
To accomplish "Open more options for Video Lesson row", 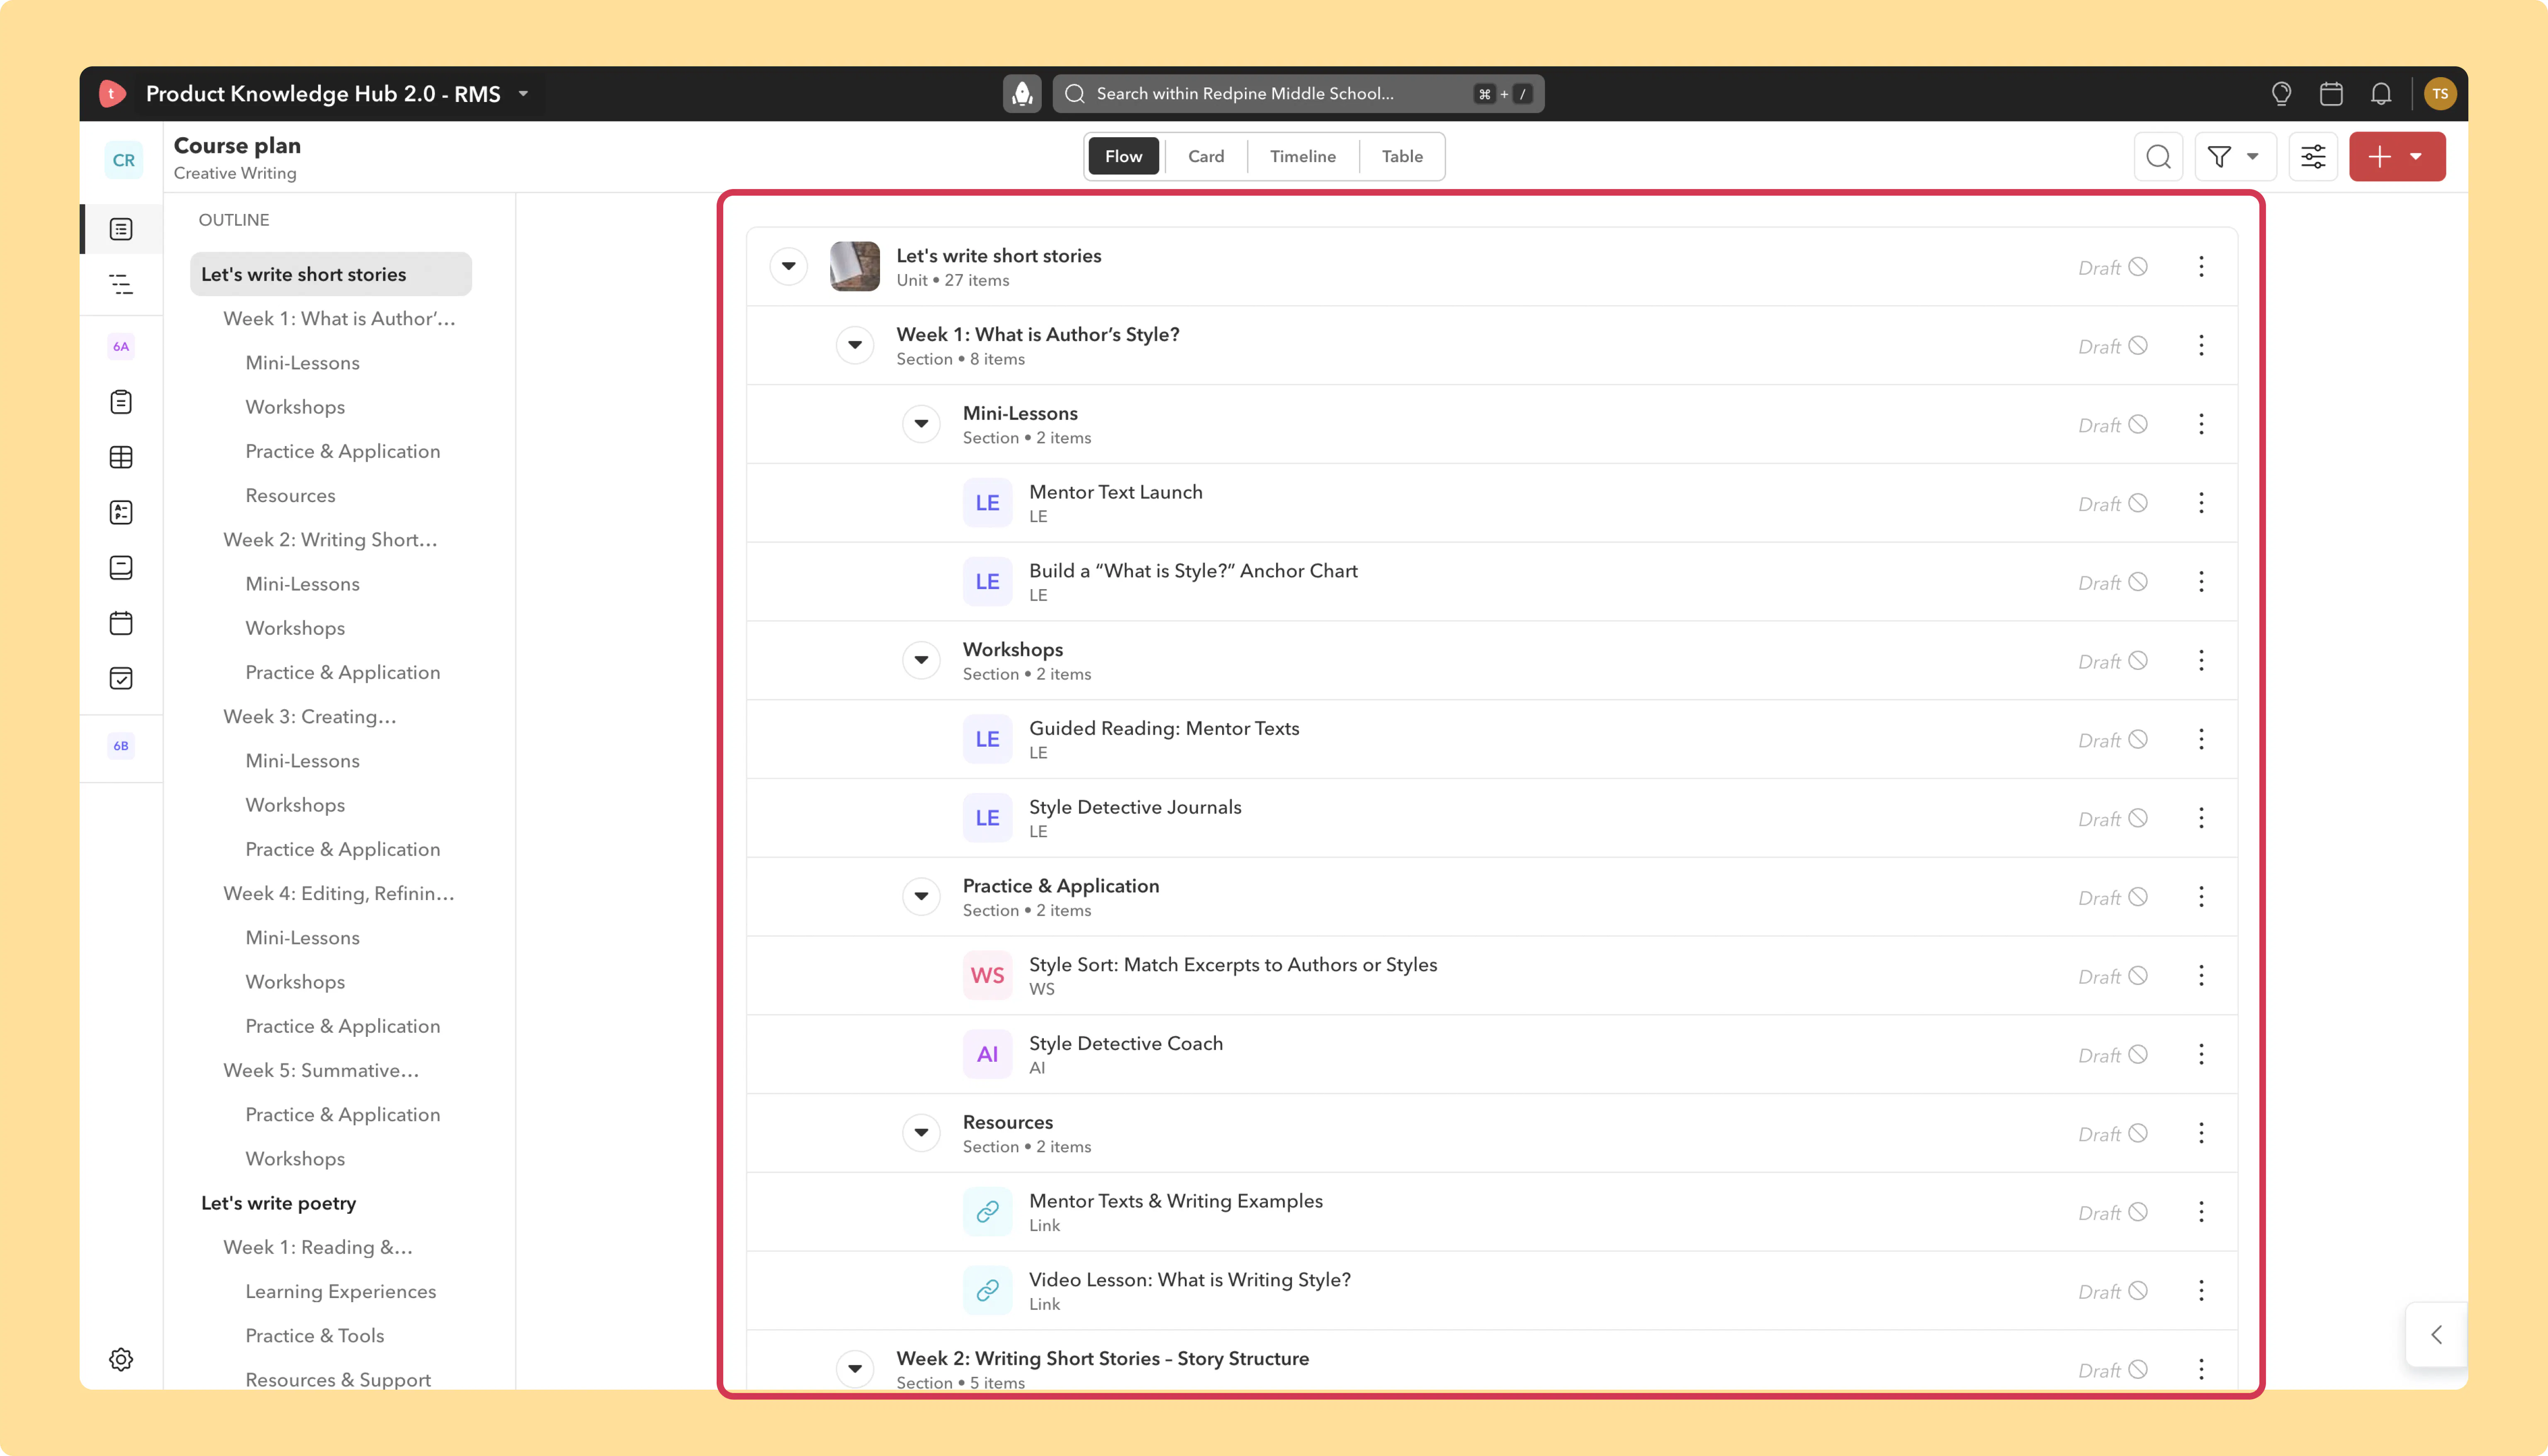I will (x=2201, y=1291).
